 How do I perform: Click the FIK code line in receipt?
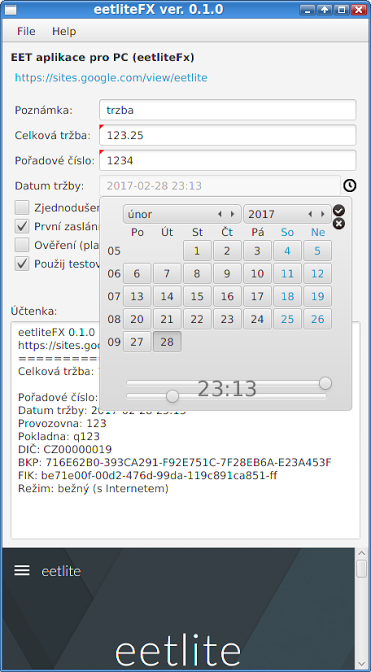coord(149,475)
